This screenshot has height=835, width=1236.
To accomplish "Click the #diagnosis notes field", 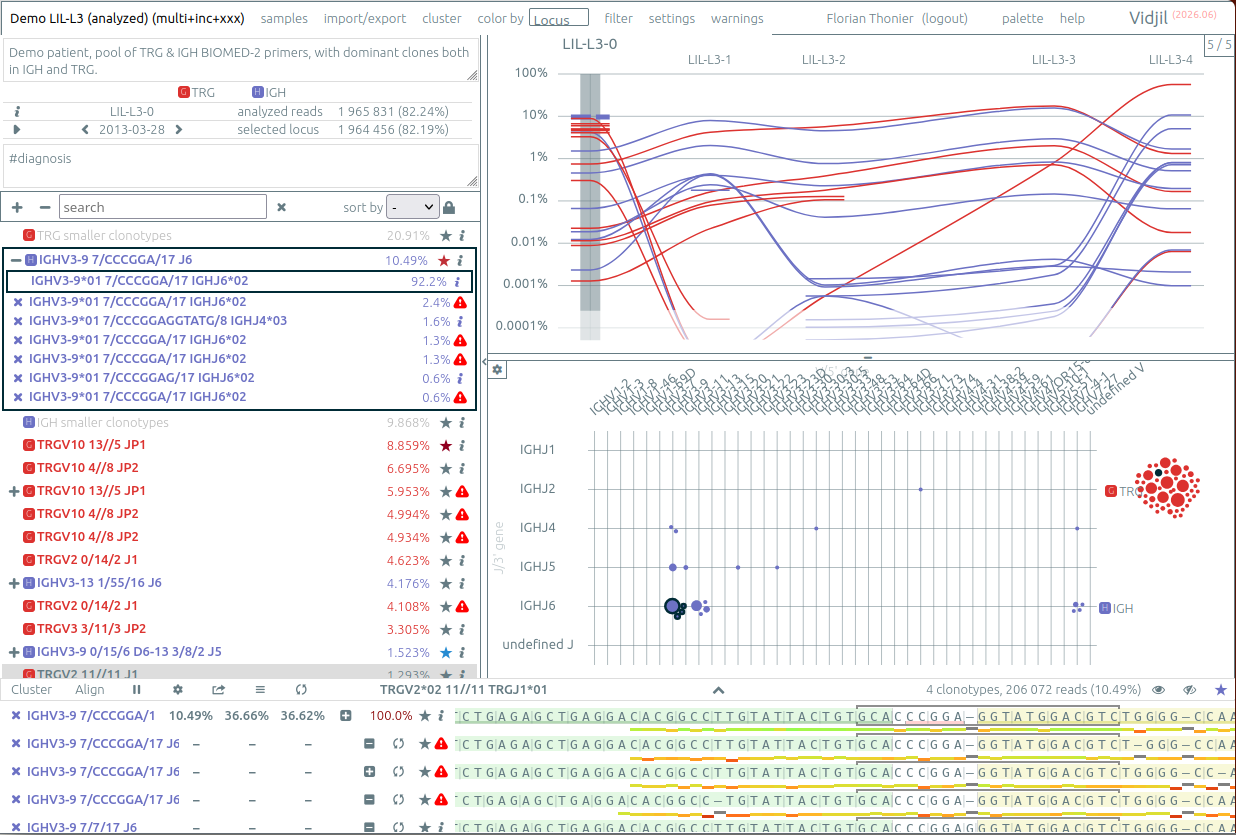I will coord(240,165).
